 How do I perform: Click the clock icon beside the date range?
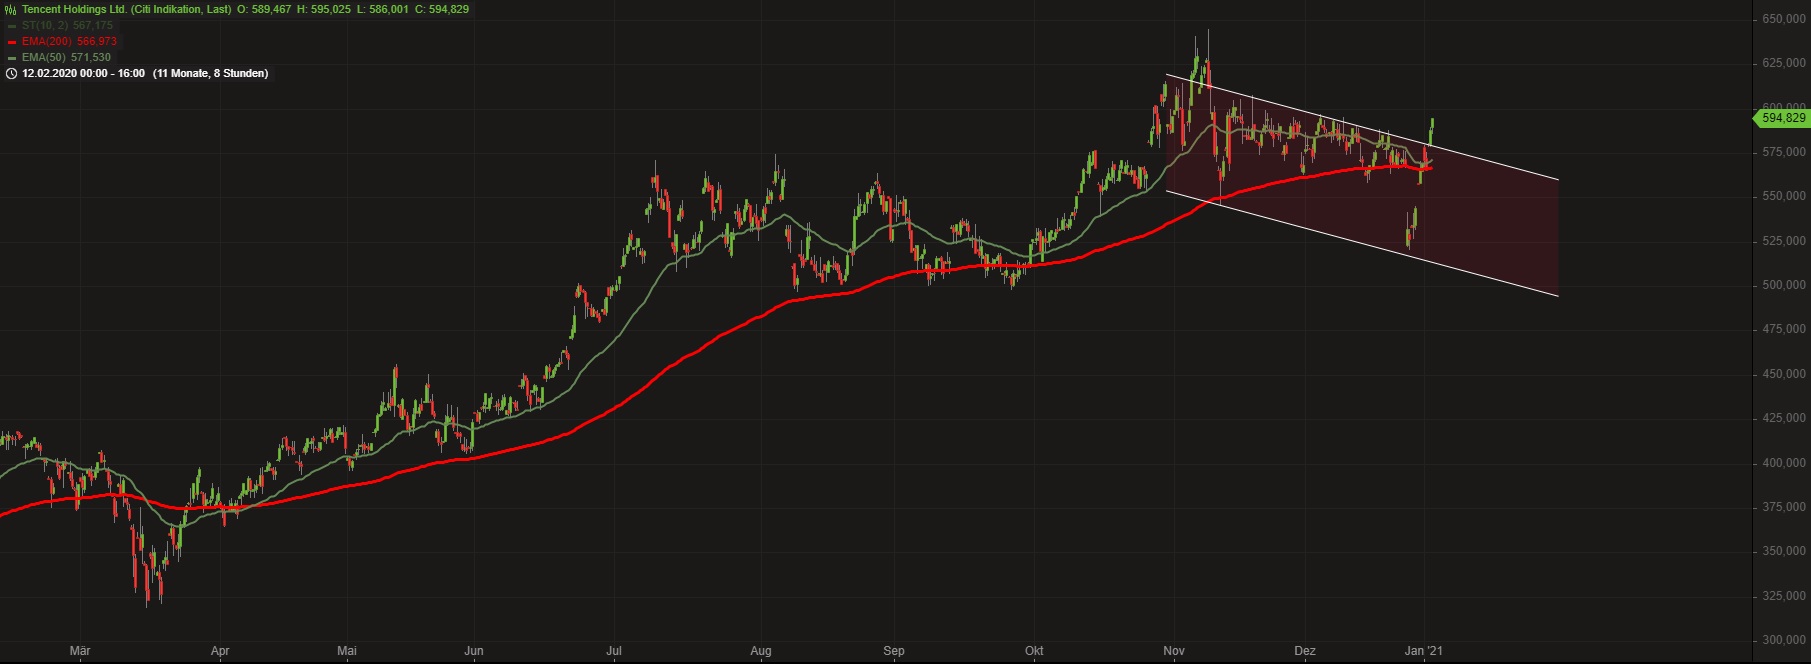click(x=11, y=74)
